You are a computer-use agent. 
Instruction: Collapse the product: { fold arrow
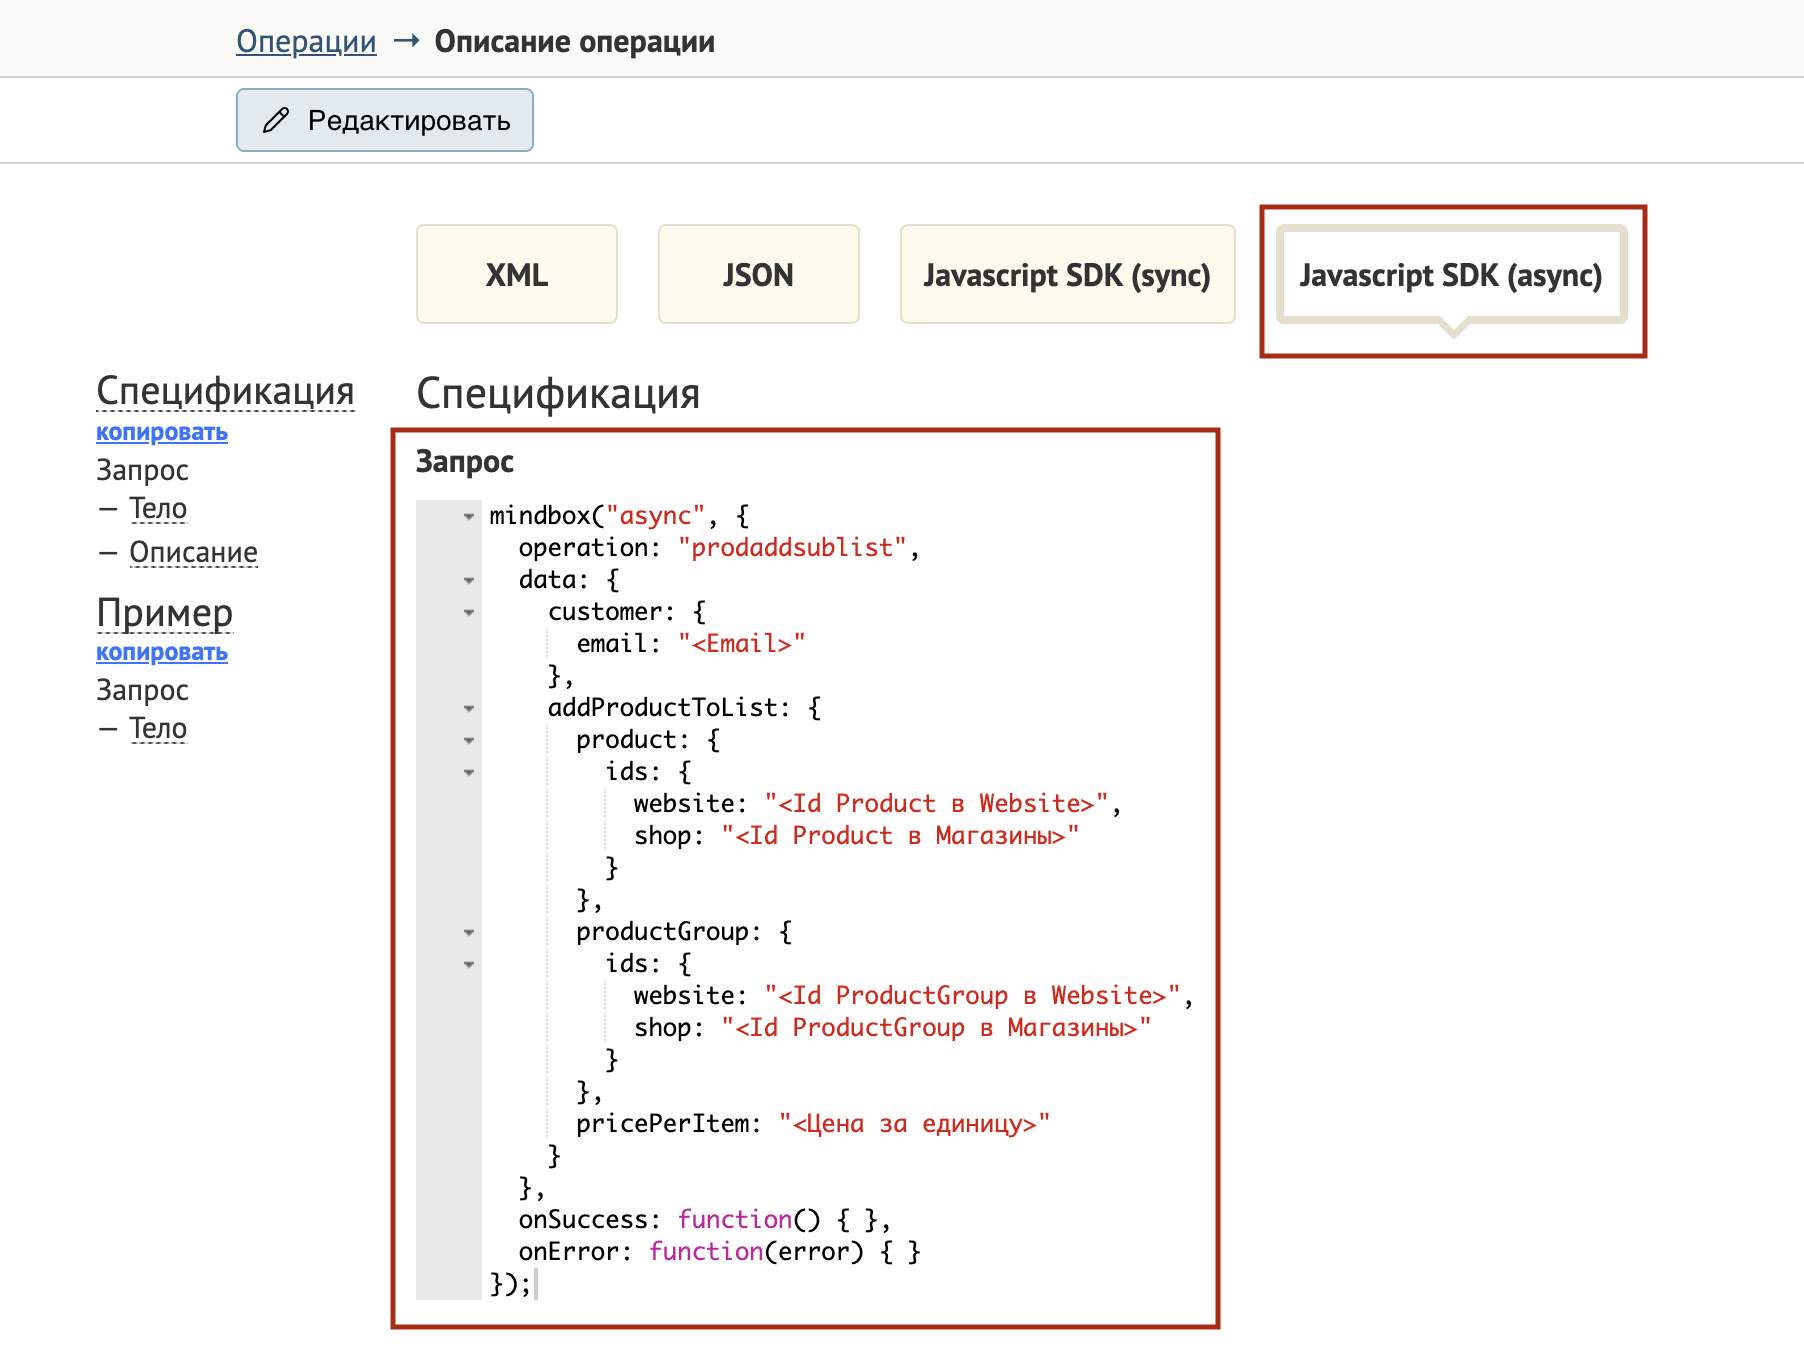coord(469,741)
